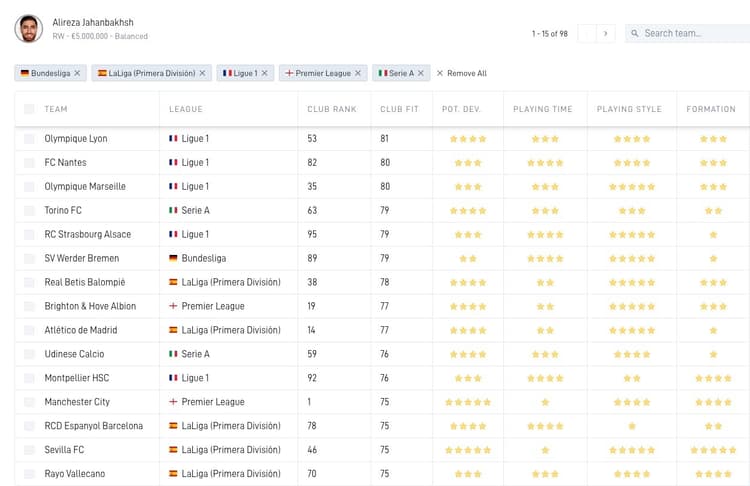Image resolution: width=750 pixels, height=486 pixels.
Task: Click Sevilla FC formation star rating
Action: pyautogui.click(x=713, y=450)
